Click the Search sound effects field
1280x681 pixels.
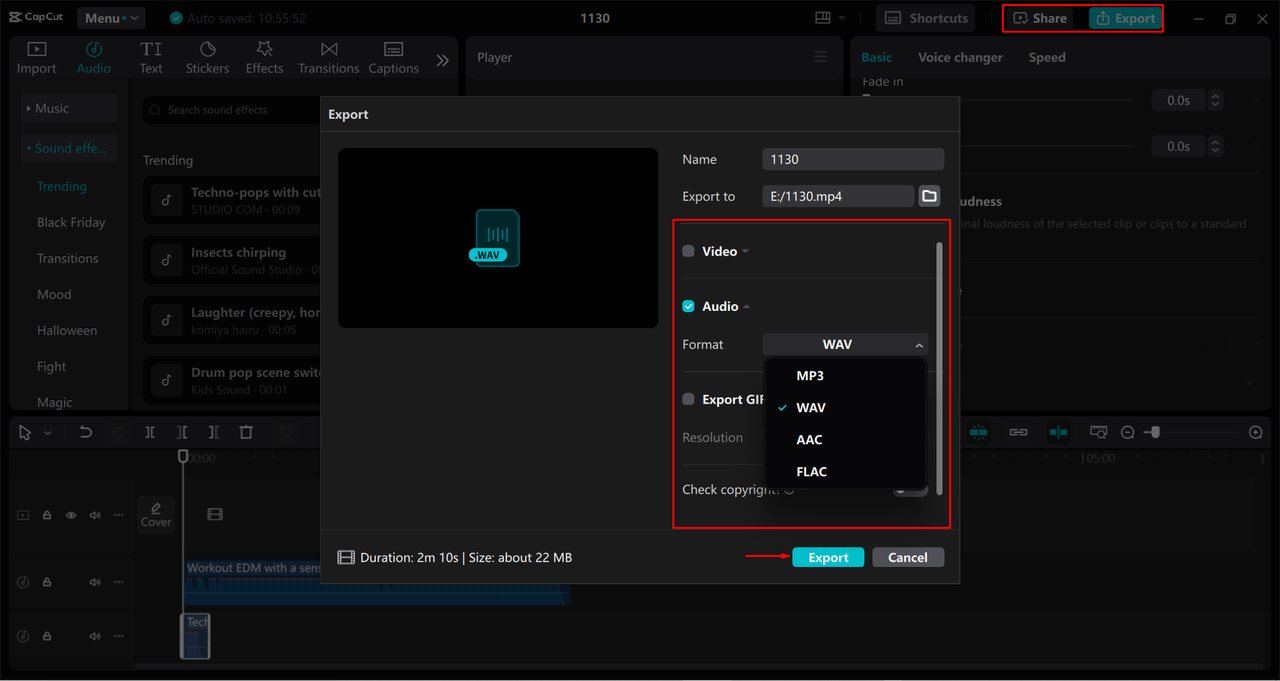coord(232,110)
